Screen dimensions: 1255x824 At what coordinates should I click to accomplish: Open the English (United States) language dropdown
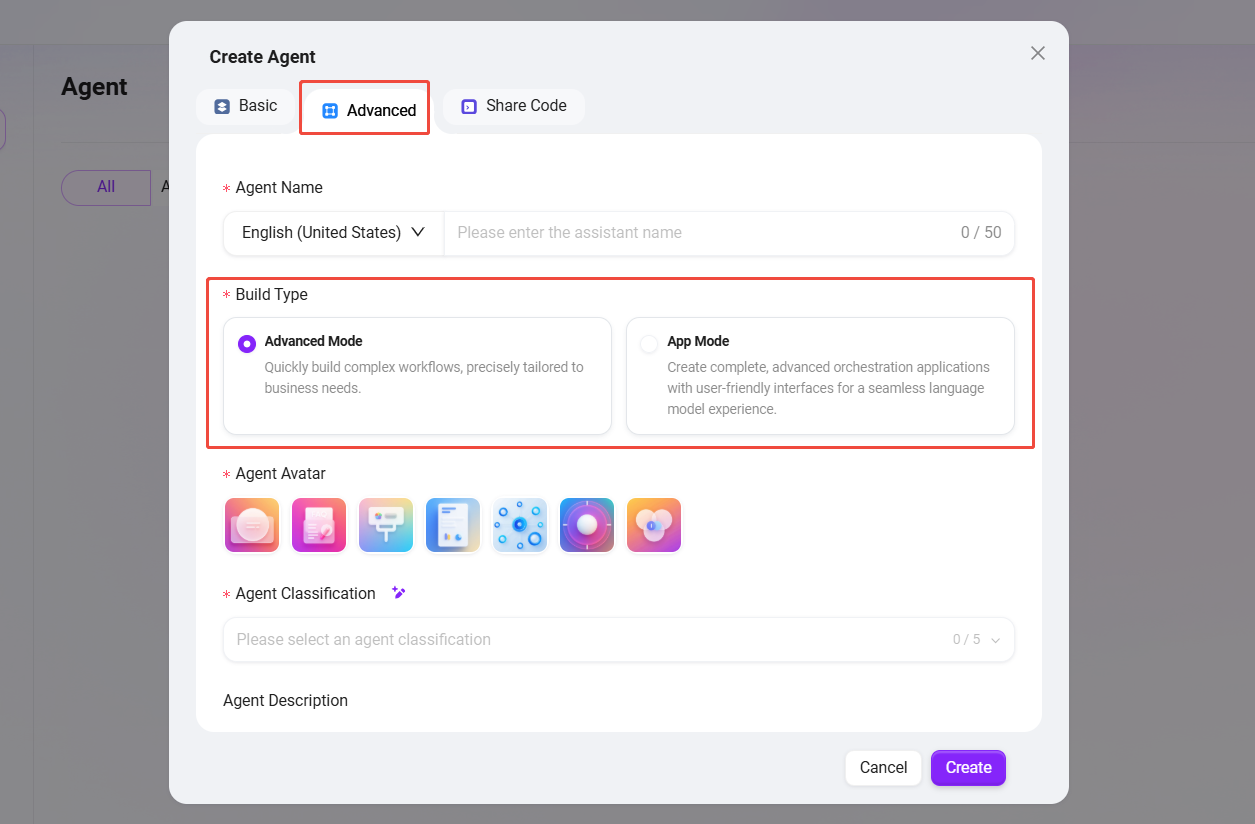click(x=333, y=233)
